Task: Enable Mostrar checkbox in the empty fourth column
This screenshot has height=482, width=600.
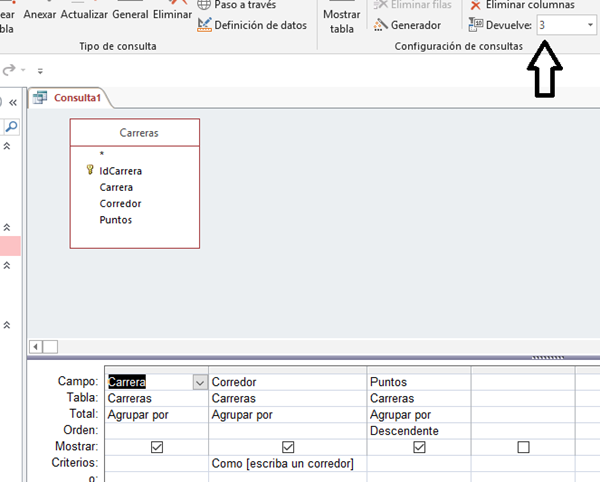Action: coord(523,447)
